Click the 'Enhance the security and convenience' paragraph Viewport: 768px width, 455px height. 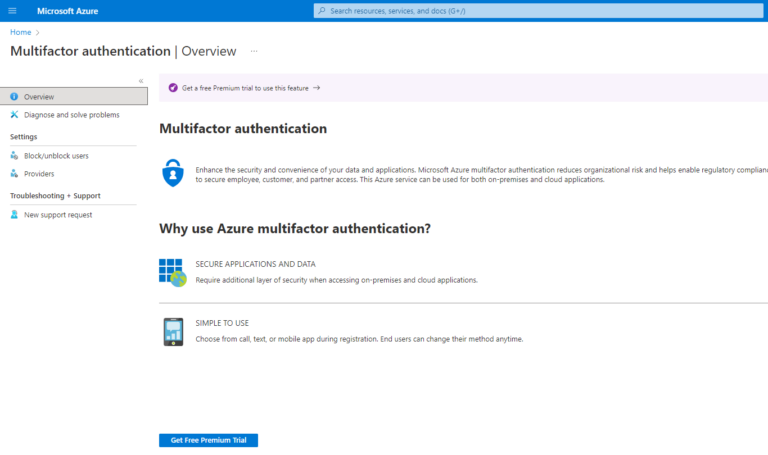point(481,175)
